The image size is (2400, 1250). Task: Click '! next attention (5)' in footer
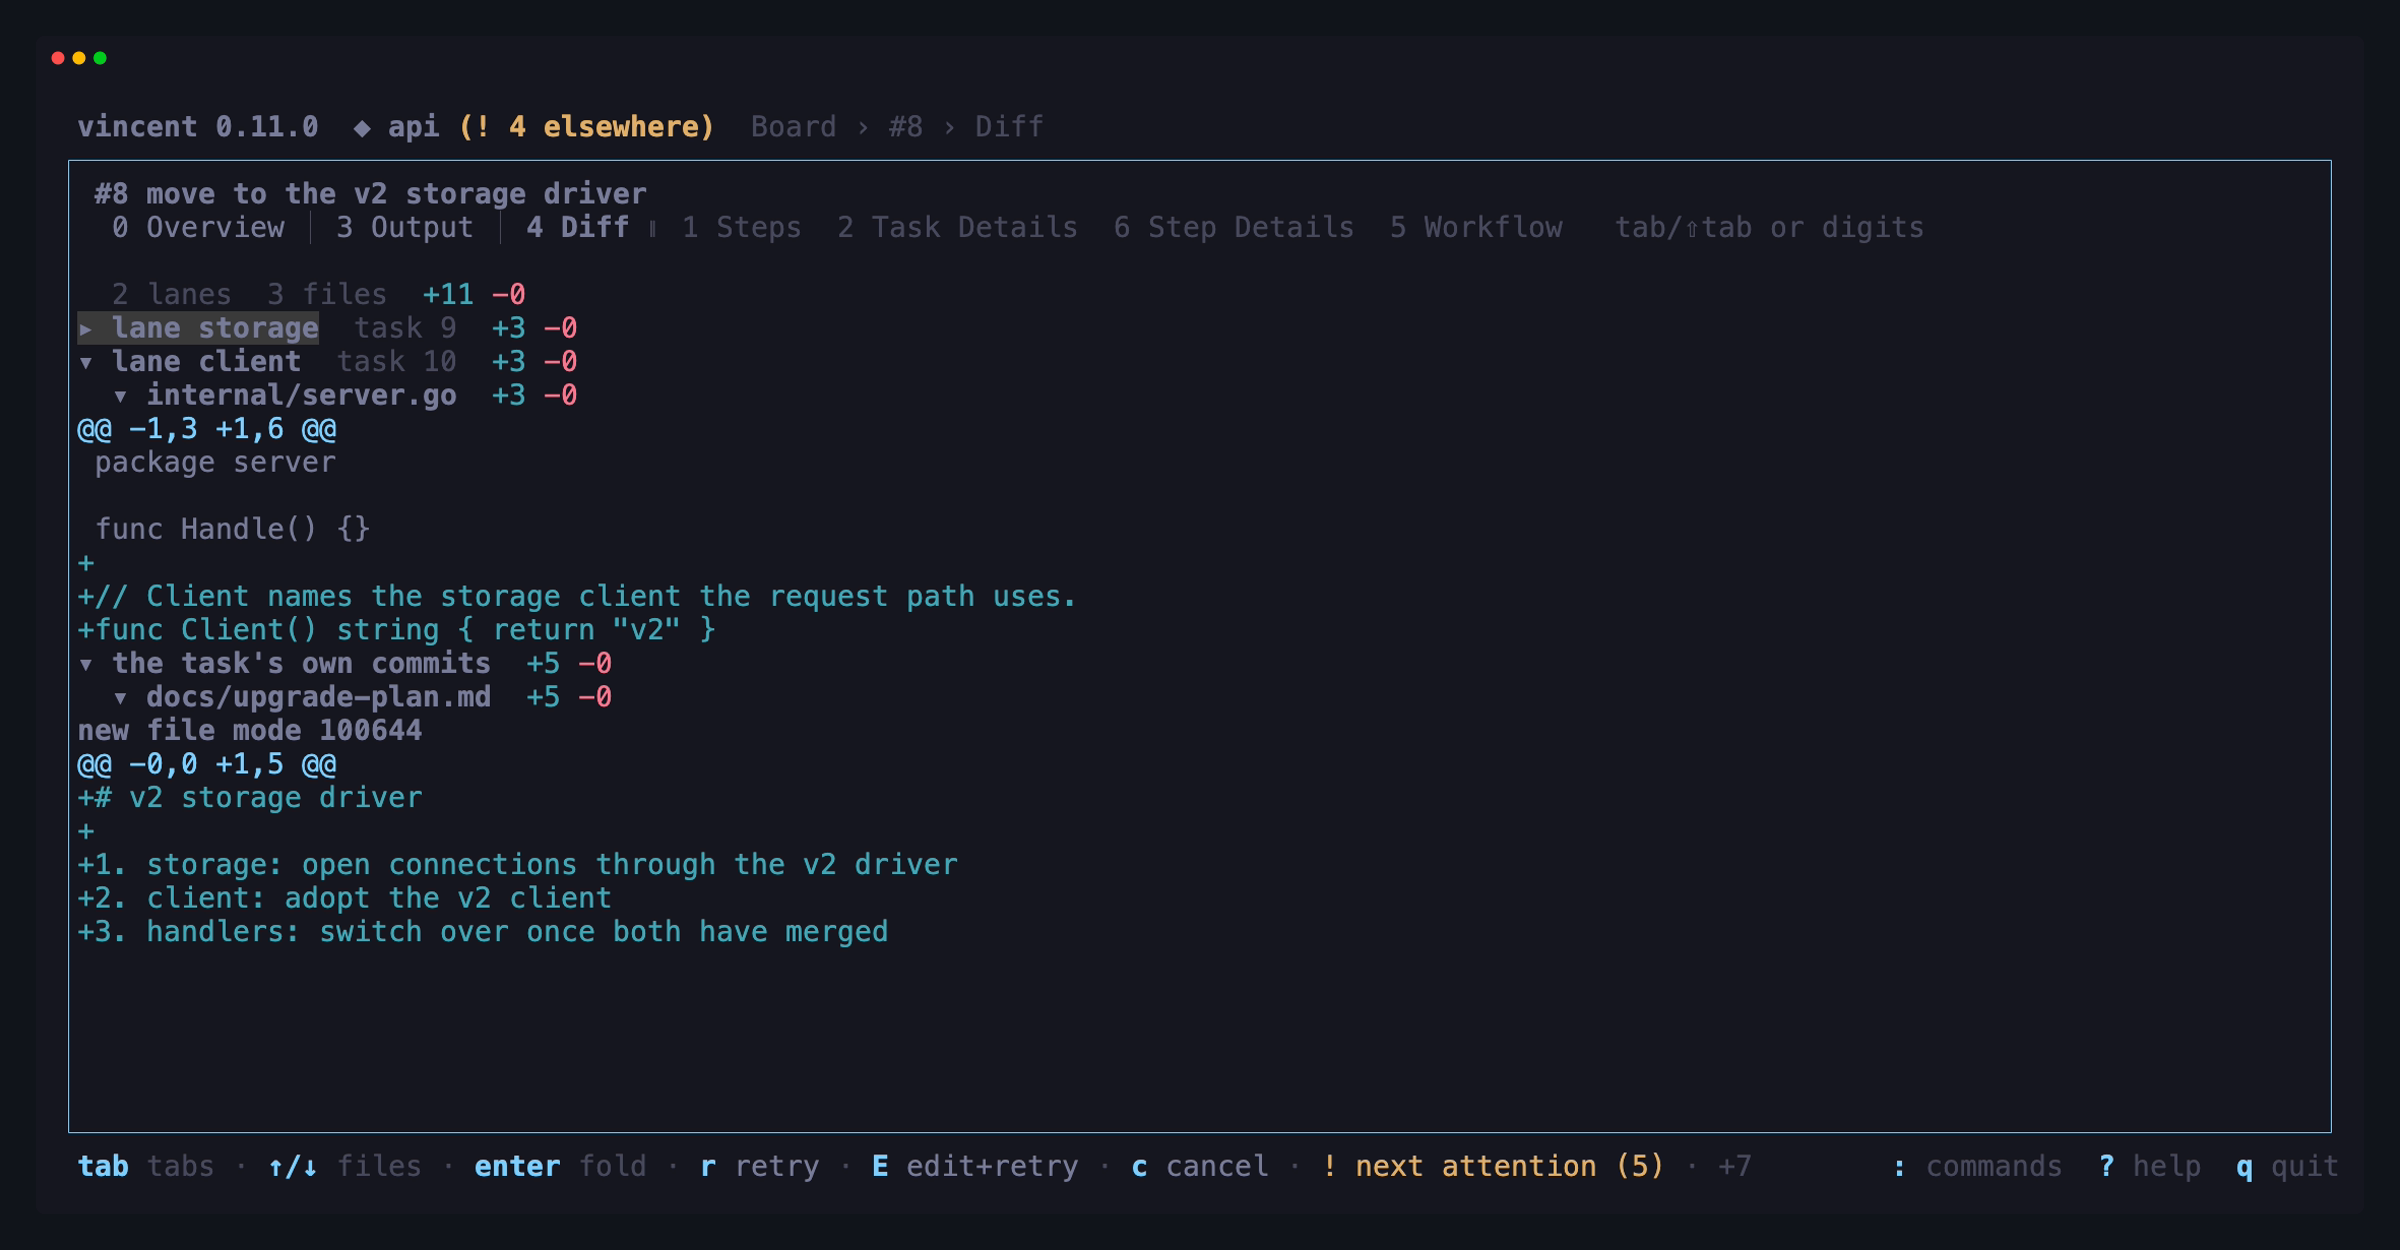pos(1492,1167)
